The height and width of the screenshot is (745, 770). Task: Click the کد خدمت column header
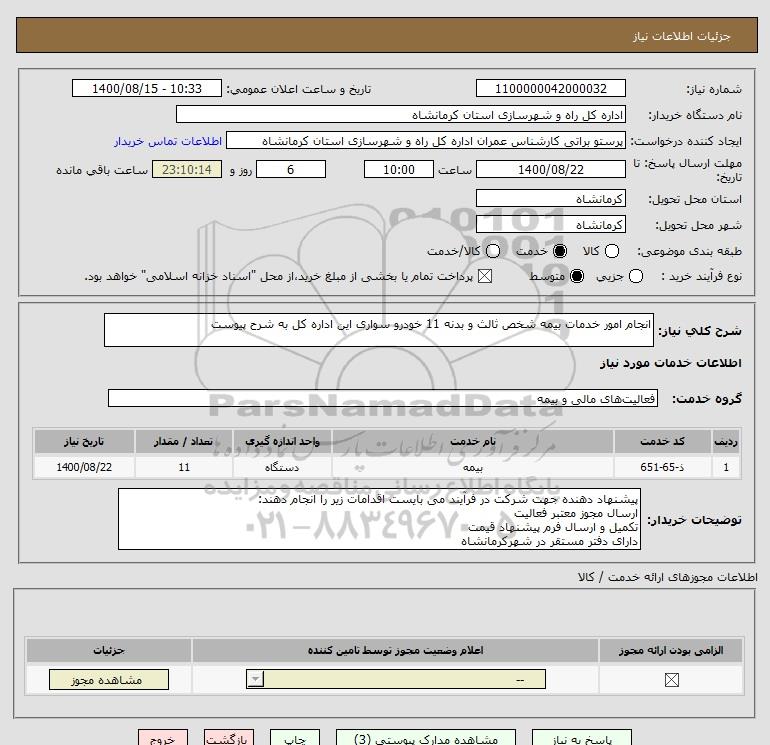[x=662, y=441]
